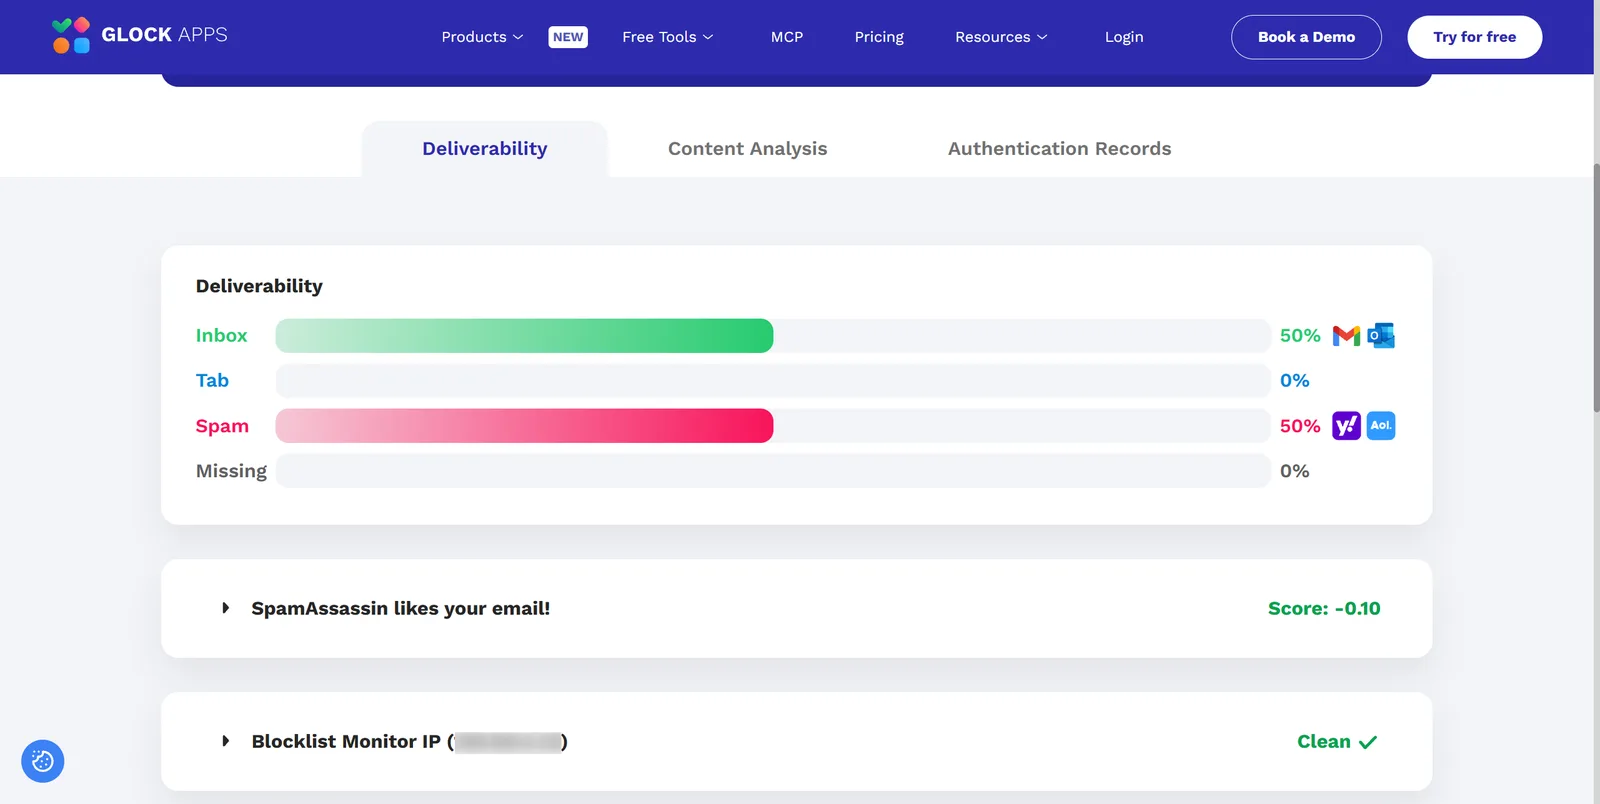The height and width of the screenshot is (804, 1600).
Task: Expand the SpamAssassin result section
Action: (796, 608)
